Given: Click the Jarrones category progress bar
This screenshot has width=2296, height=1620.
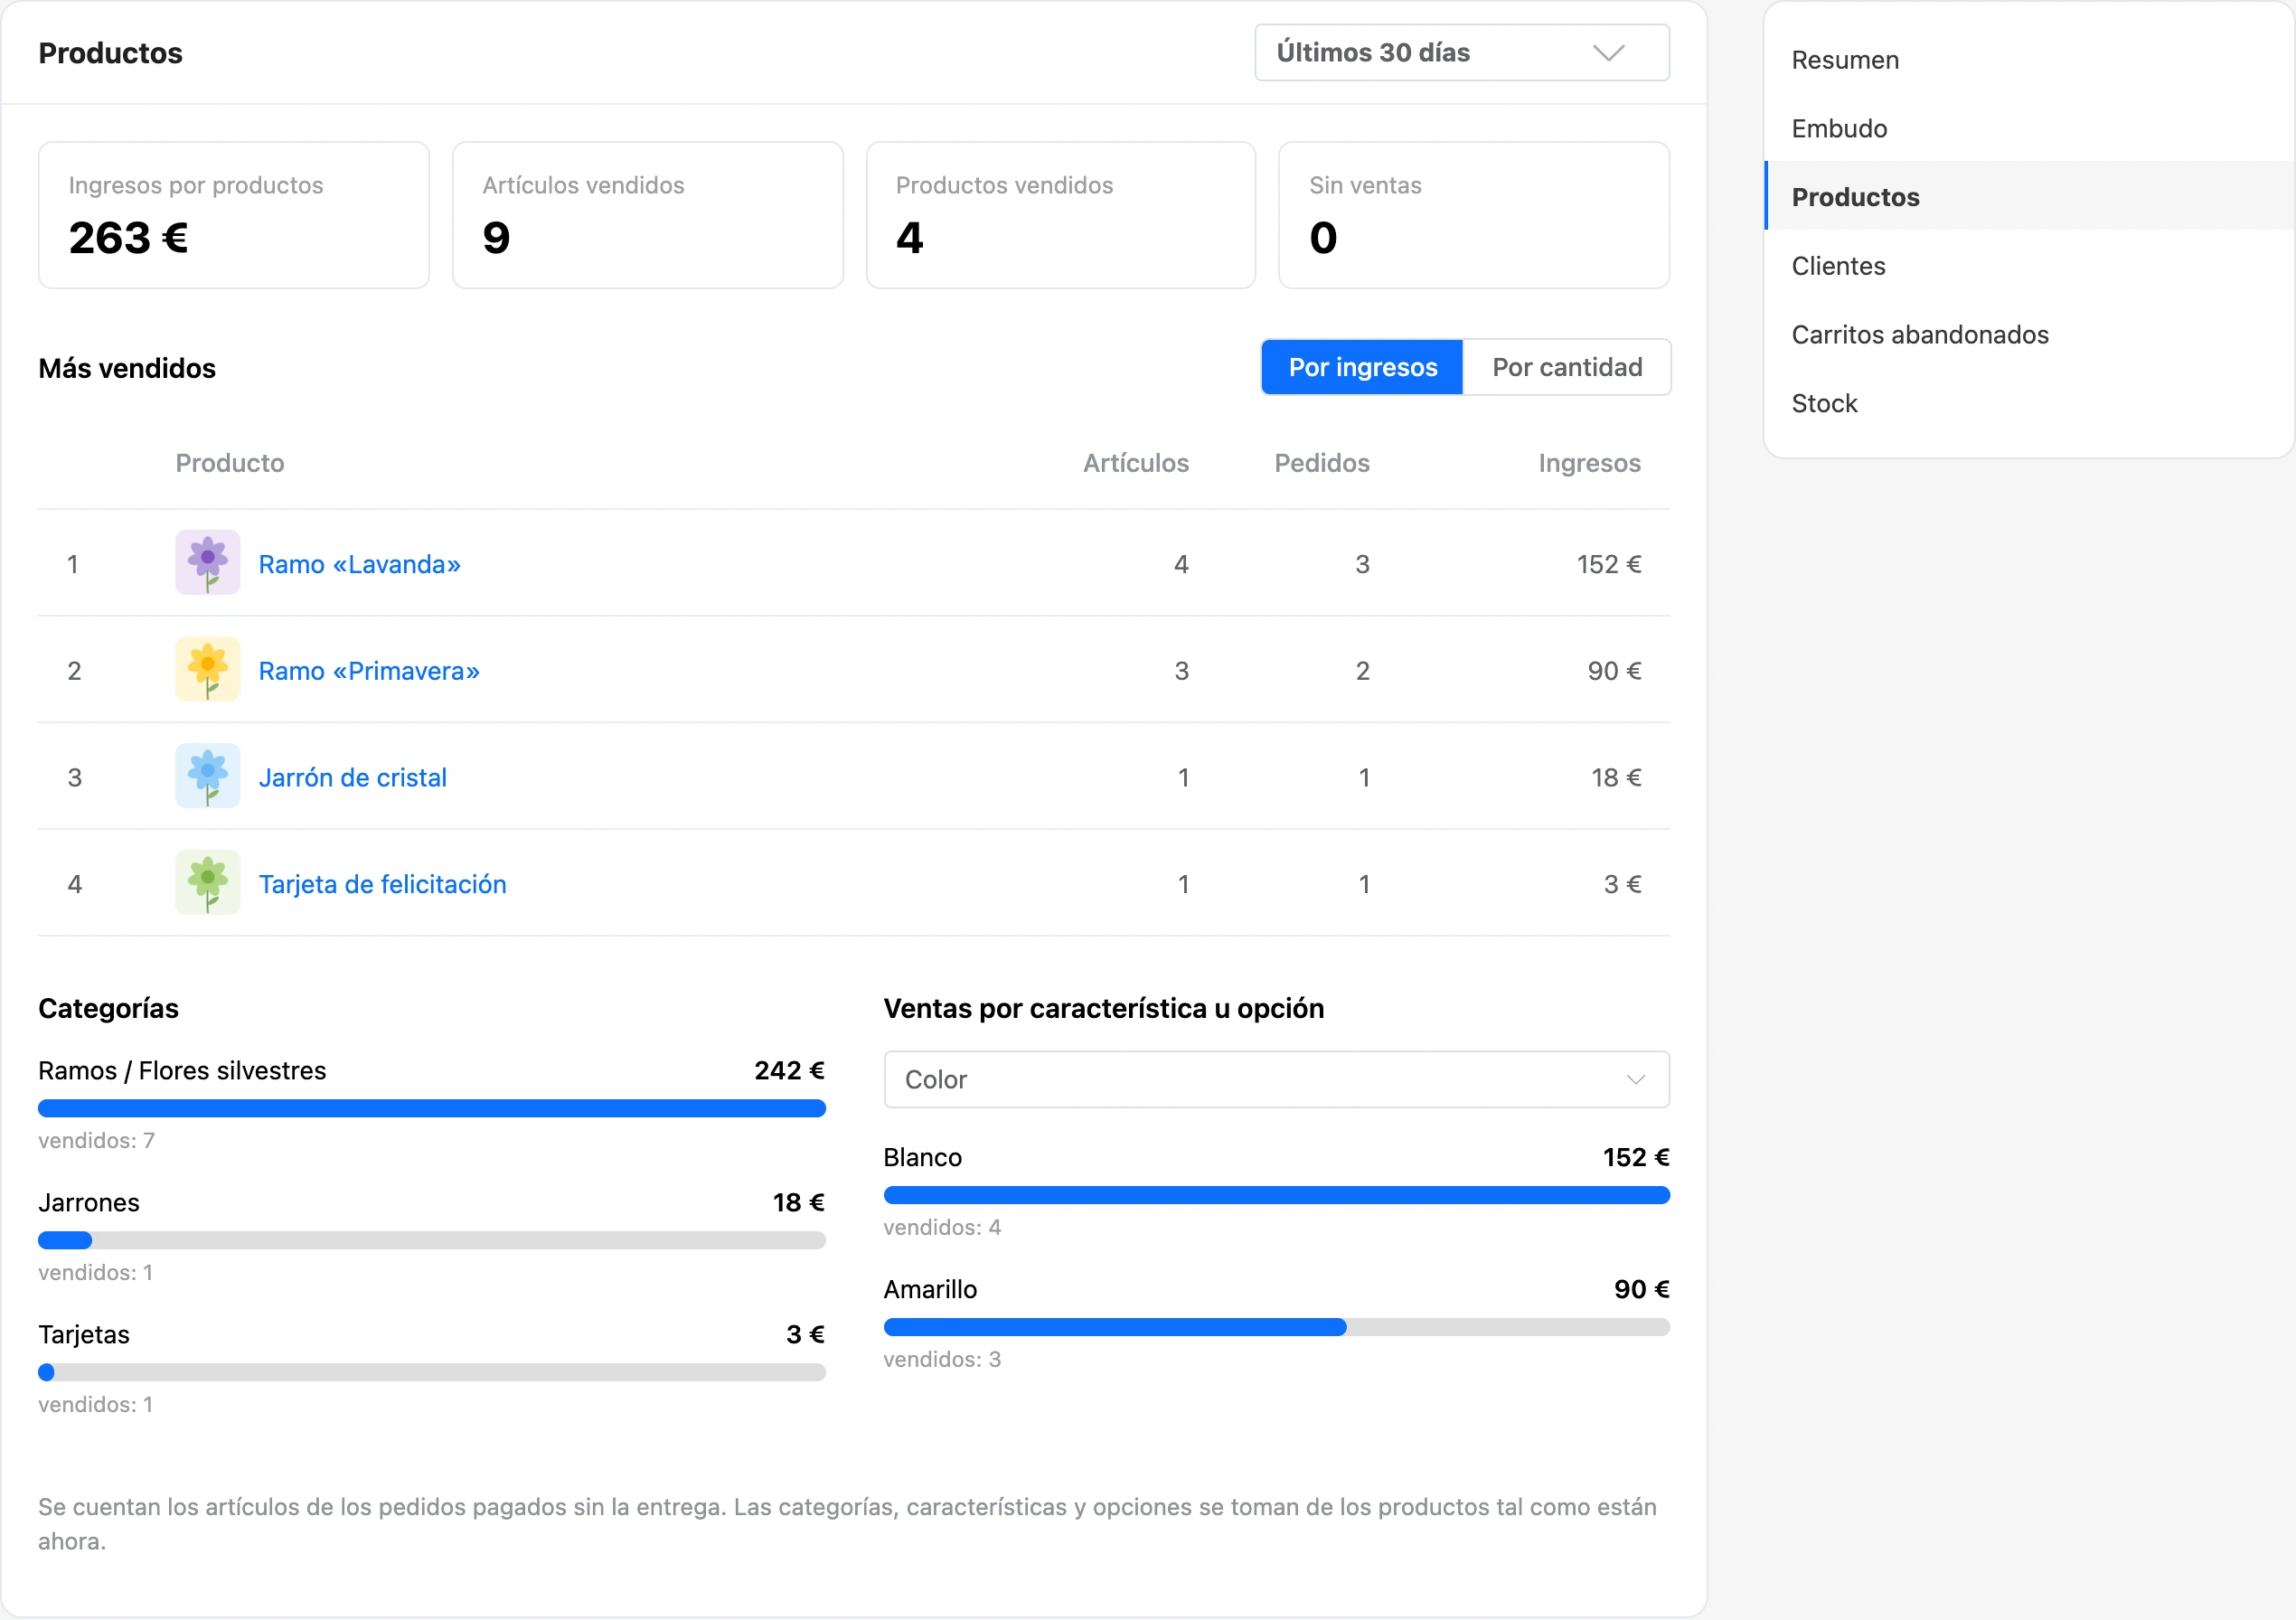Looking at the screenshot, I should click(432, 1241).
